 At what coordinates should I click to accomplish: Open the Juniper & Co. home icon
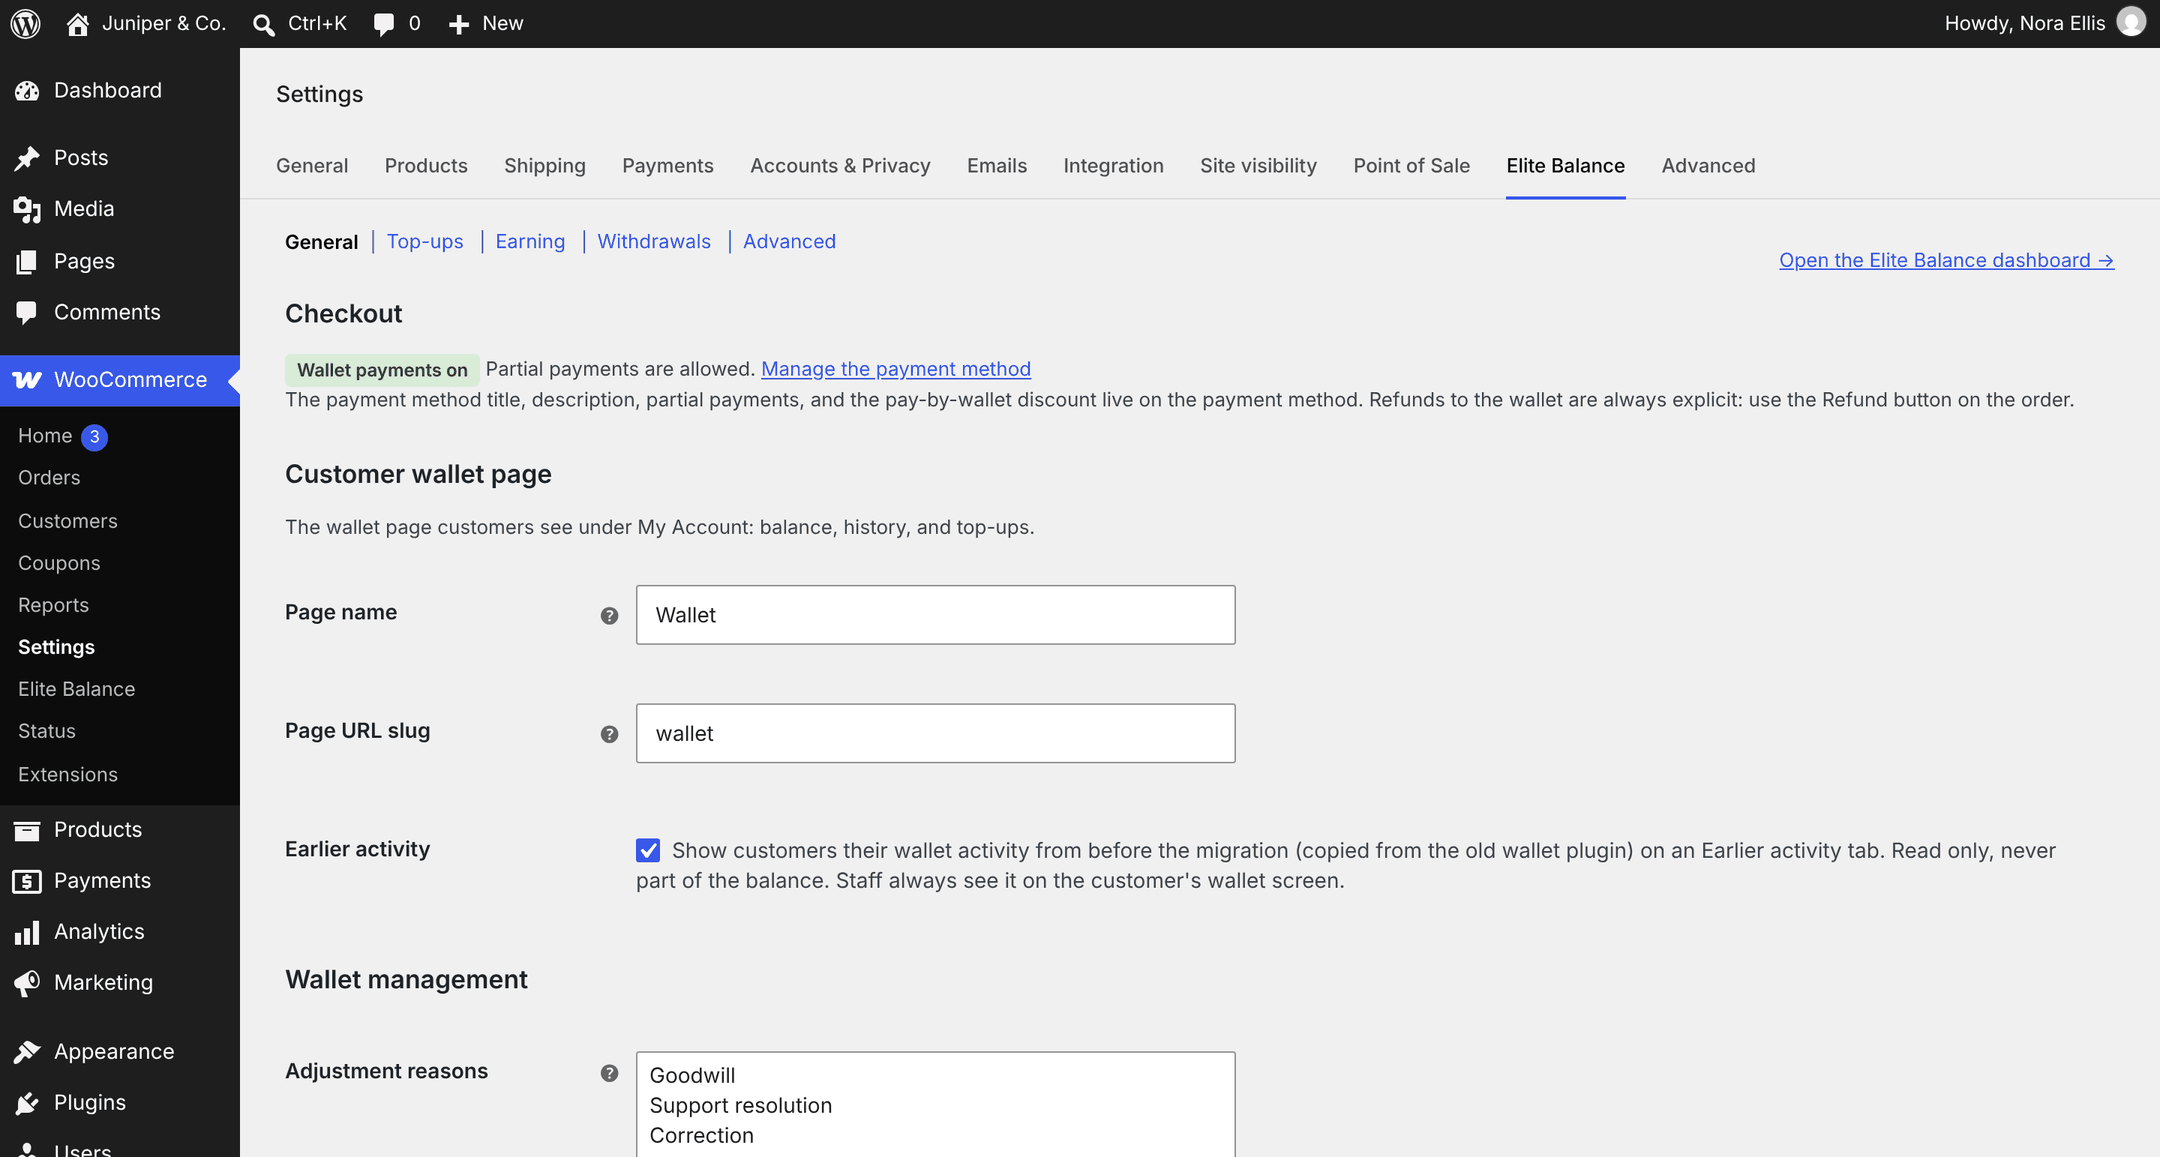pyautogui.click(x=77, y=24)
